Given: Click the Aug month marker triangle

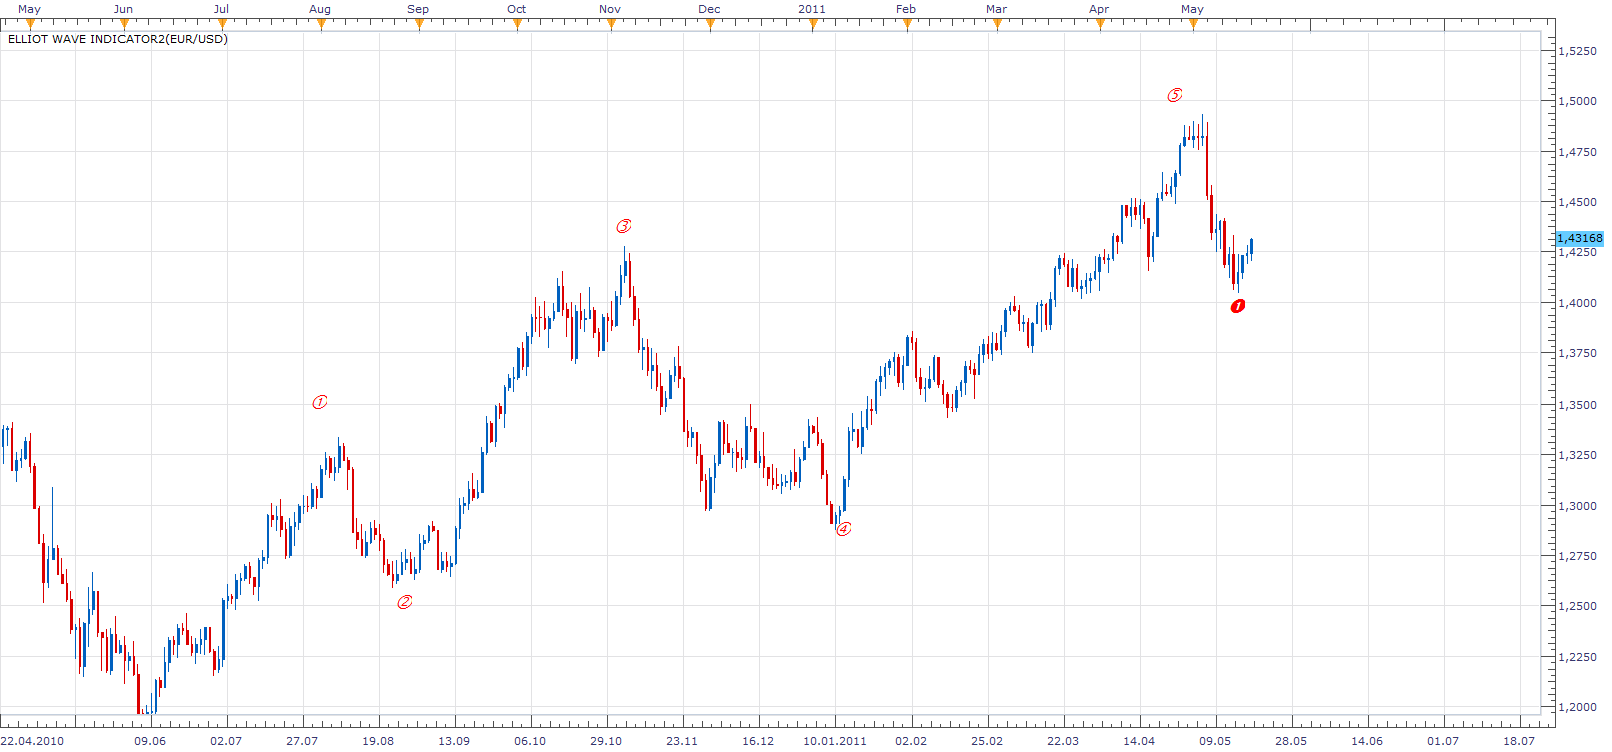Looking at the screenshot, I should [321, 24].
